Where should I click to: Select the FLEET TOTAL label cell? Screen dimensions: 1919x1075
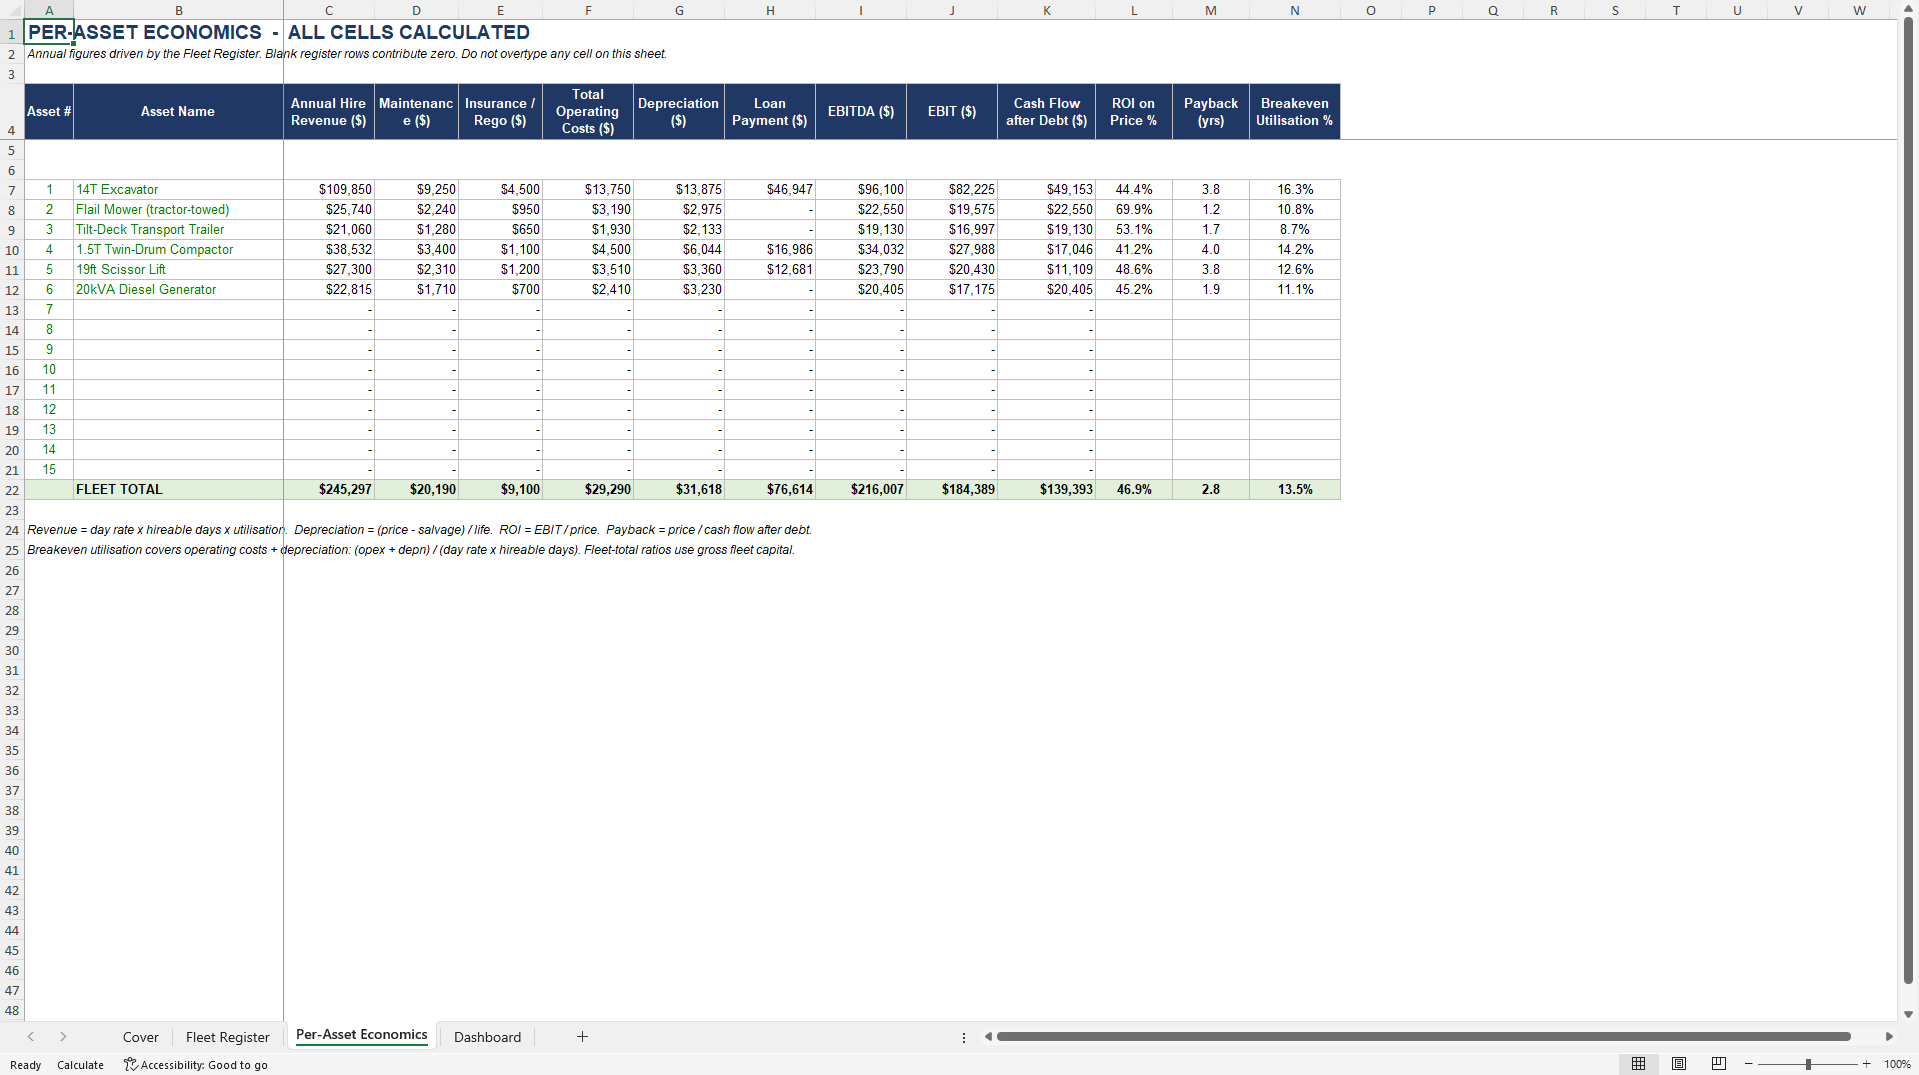tap(178, 490)
